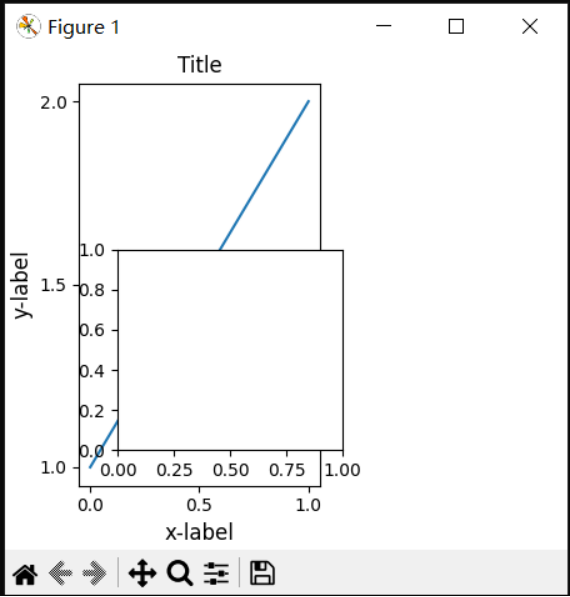This screenshot has width=570, height=597.
Task: Click inside the empty inset axes
Action: point(231,350)
